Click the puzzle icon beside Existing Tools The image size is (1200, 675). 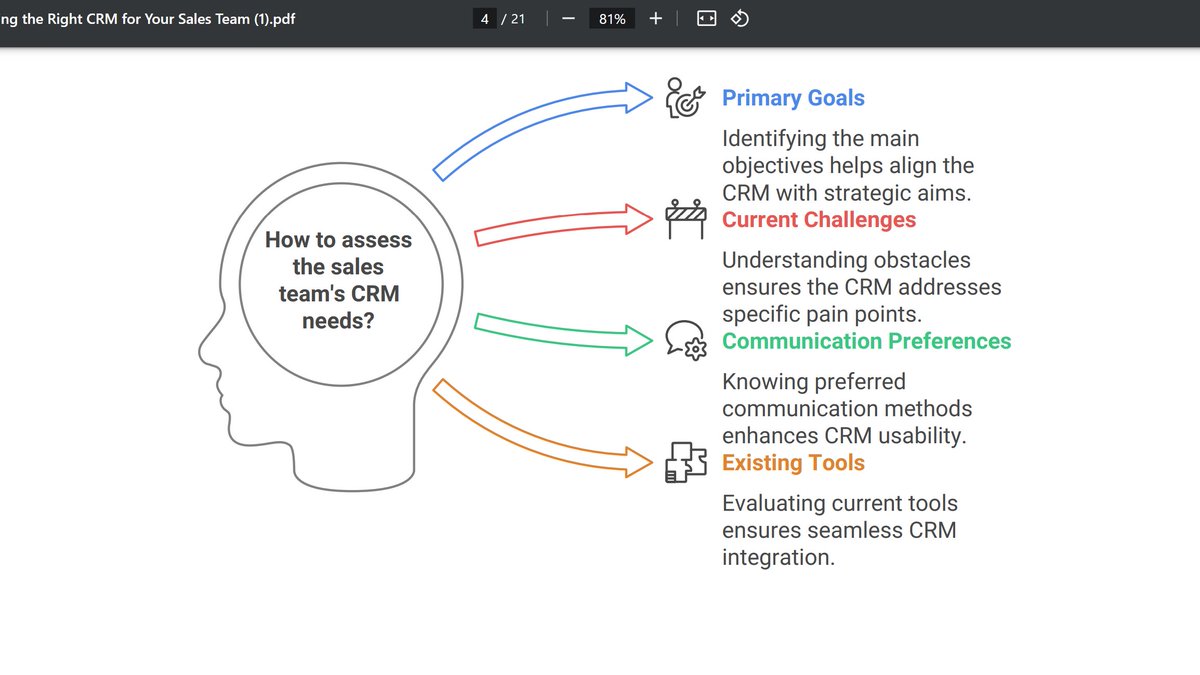(686, 462)
